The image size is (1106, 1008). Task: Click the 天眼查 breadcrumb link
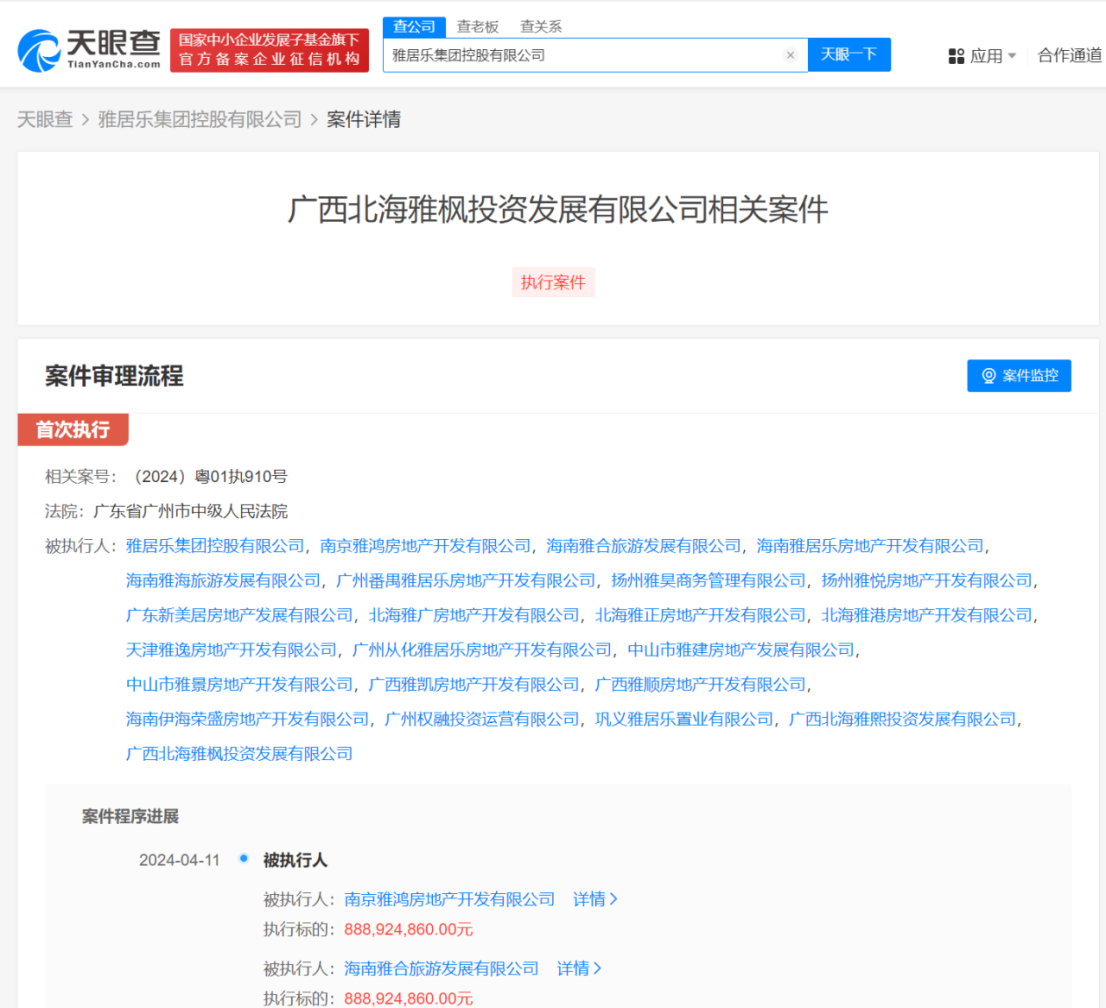(x=46, y=118)
